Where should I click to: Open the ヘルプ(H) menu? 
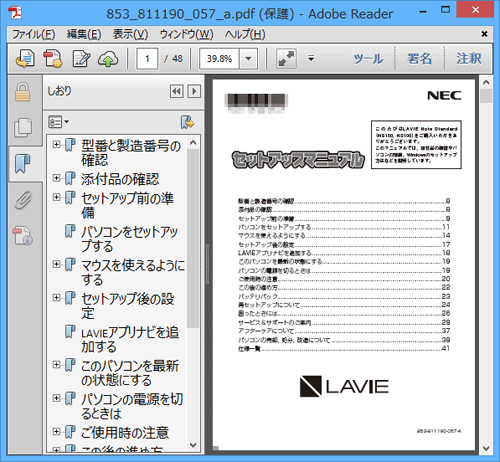245,34
